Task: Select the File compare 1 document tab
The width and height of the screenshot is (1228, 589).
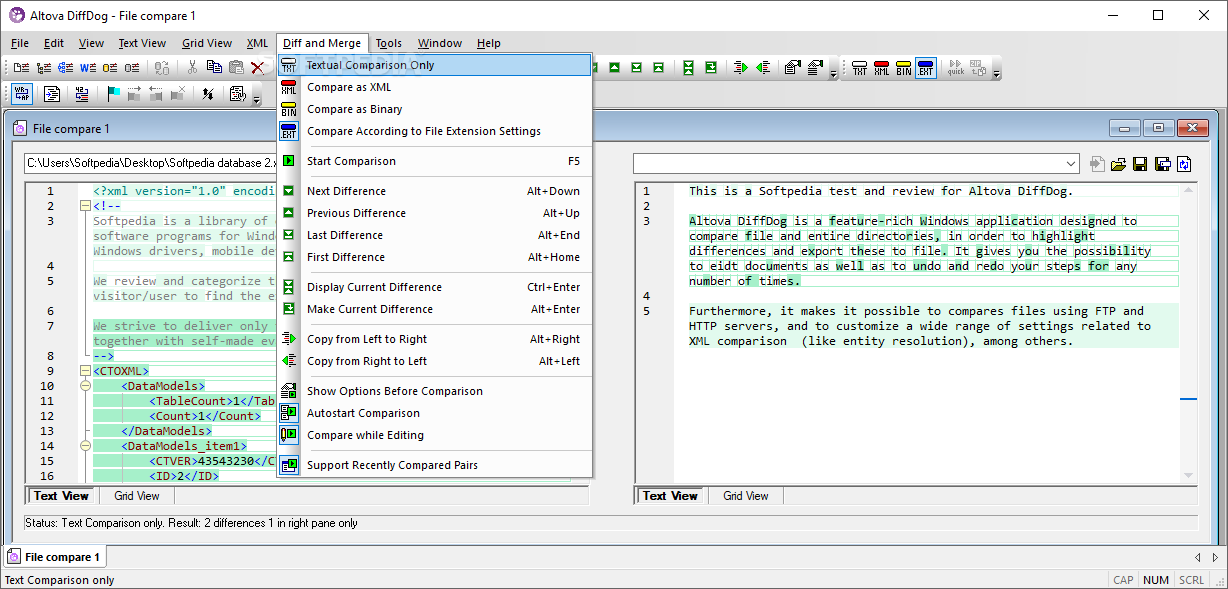Action: pyautogui.click(x=56, y=557)
